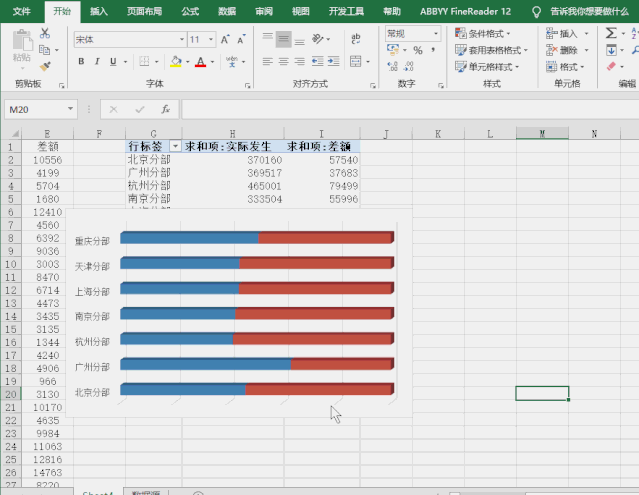Click the lightbulb tell-me icon
Screen dimensions: 639x495
(536, 12)
